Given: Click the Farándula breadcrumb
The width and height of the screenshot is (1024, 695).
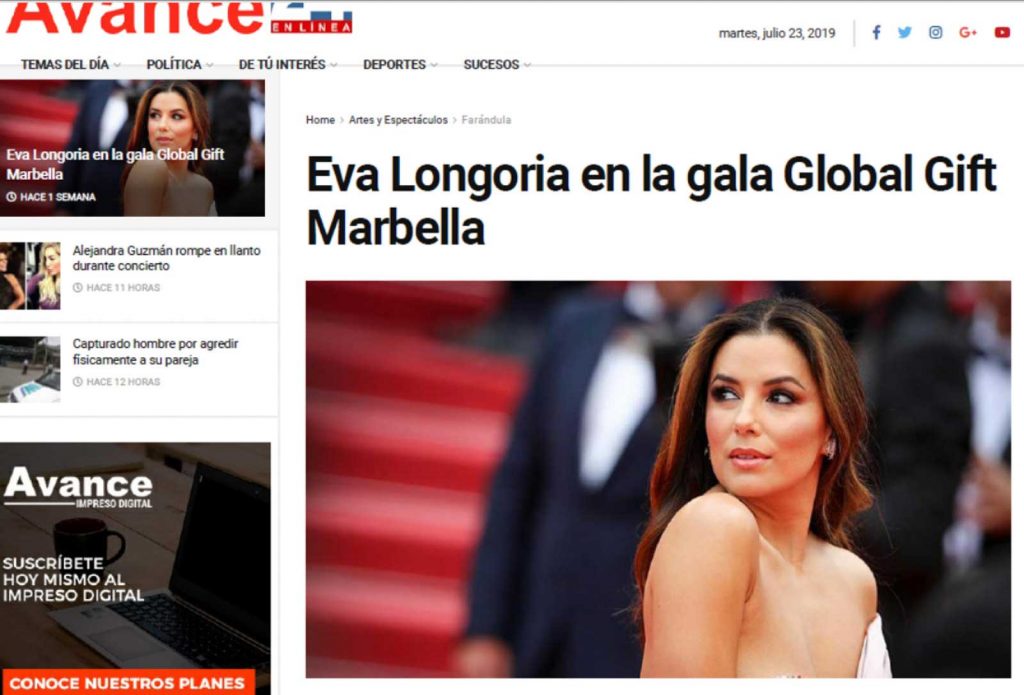Looking at the screenshot, I should 487,120.
